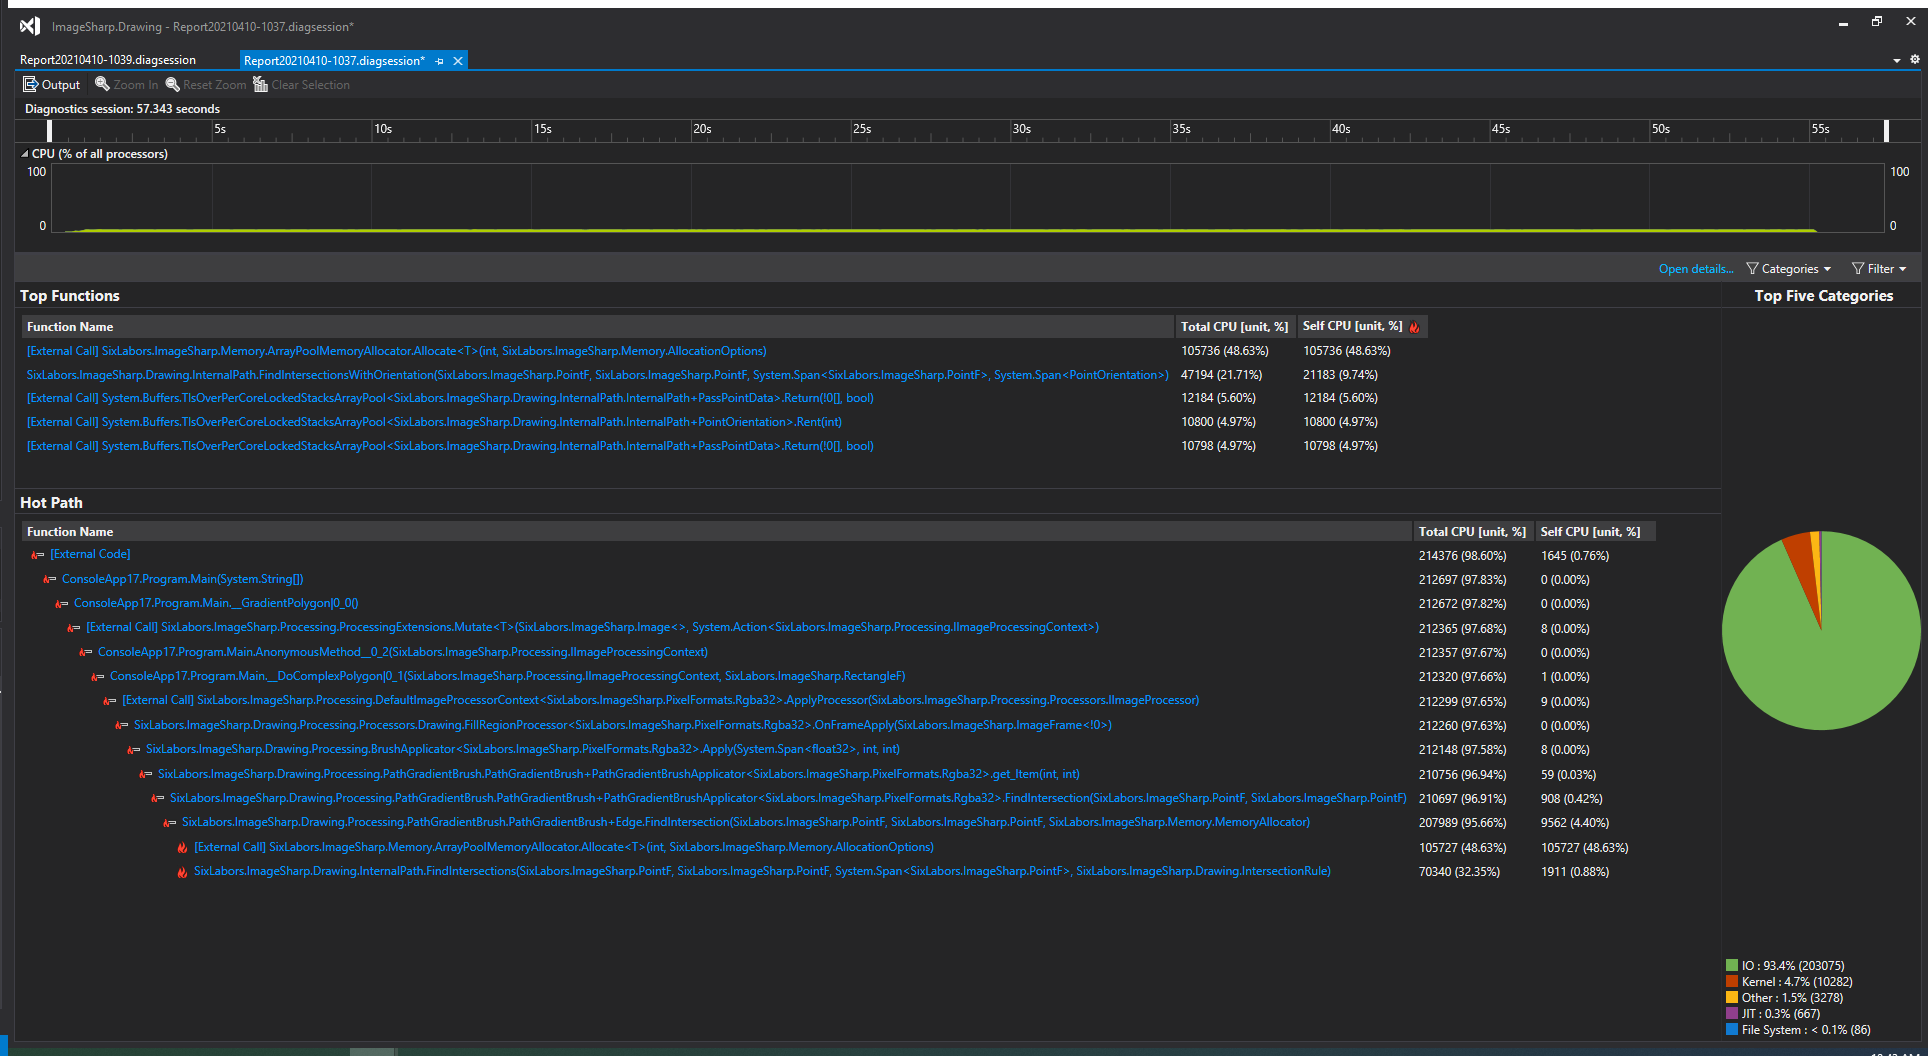Click the green IO color swatch in the legend
Screen dimensions: 1928x1056
[x=1731, y=965]
